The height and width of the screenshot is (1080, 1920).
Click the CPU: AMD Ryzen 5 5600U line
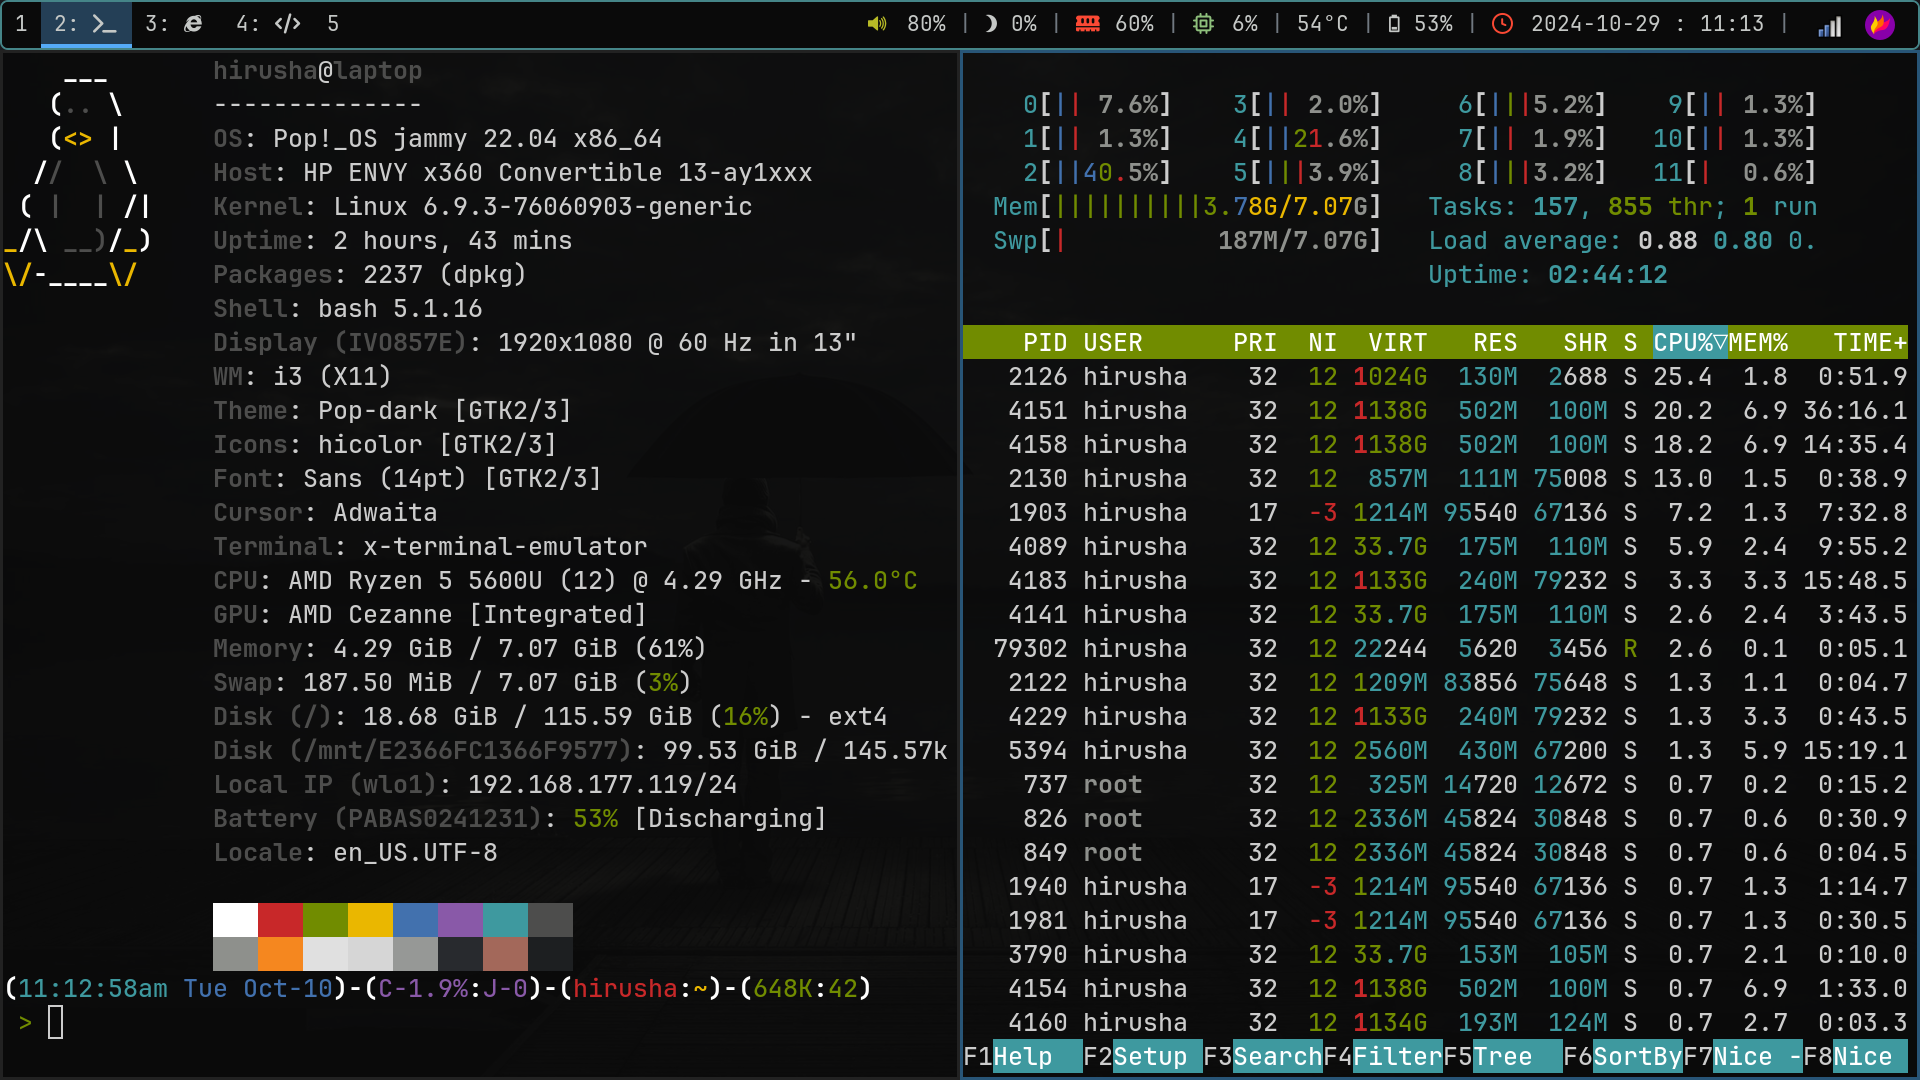pyautogui.click(x=565, y=581)
